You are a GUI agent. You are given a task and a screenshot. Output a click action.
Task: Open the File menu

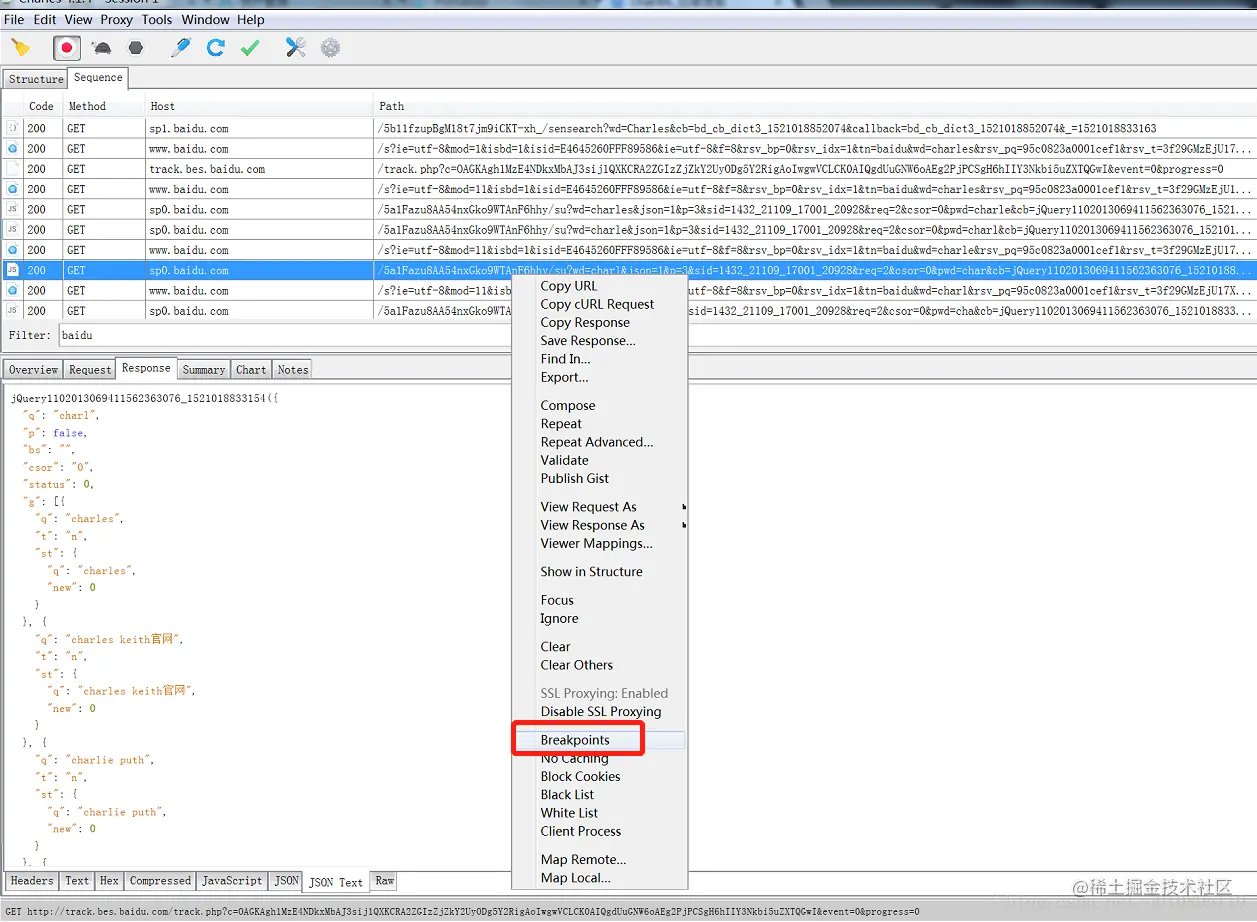[14, 19]
